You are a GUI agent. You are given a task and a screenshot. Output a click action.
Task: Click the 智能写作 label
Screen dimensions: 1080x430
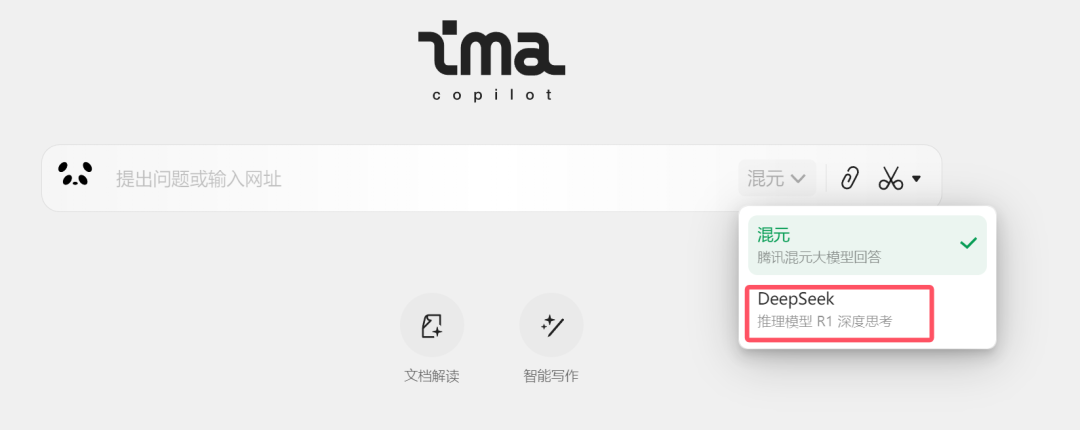tap(551, 376)
